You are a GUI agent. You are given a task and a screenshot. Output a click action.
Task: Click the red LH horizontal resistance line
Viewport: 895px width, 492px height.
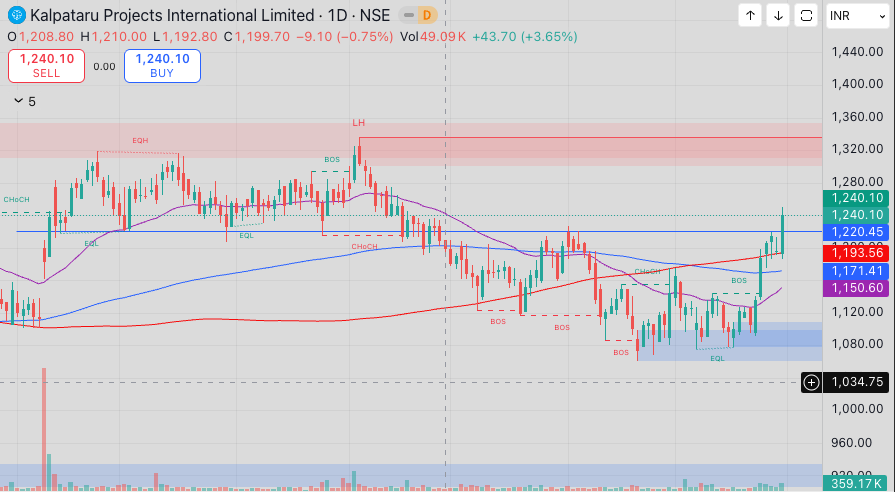click(x=590, y=138)
